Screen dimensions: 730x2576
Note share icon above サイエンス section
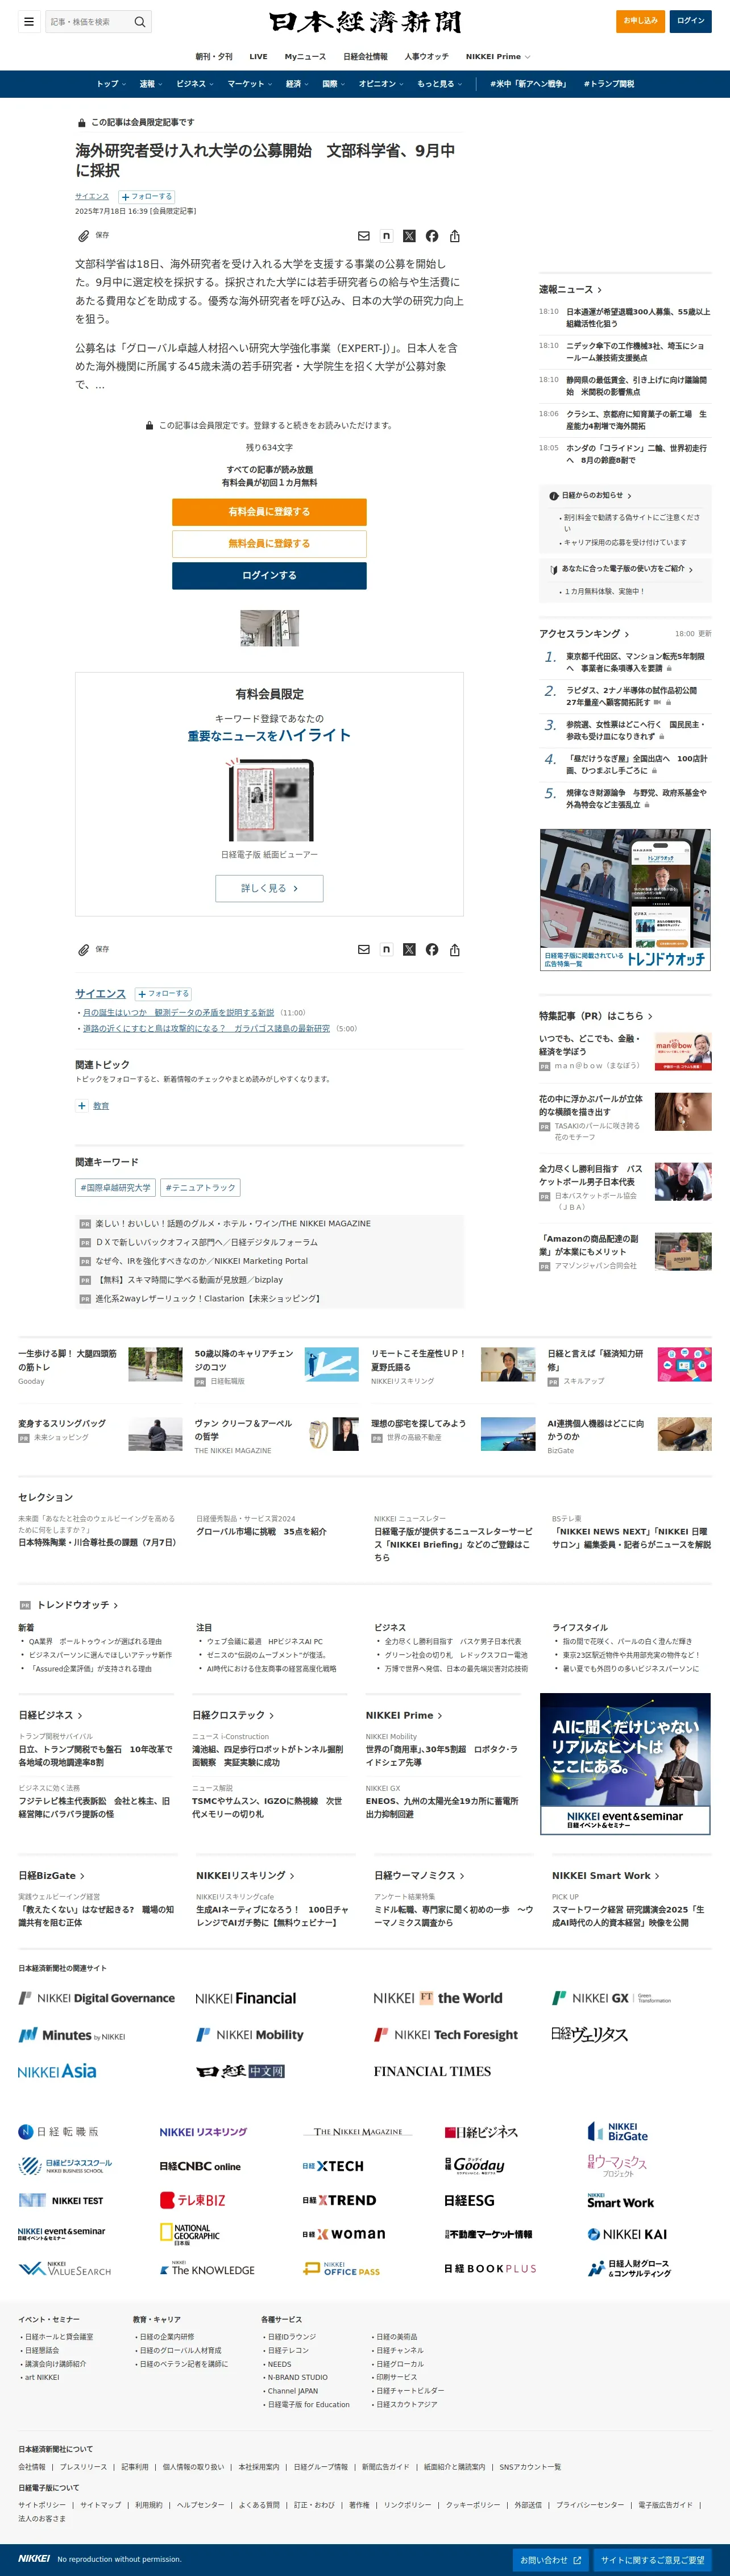386,949
